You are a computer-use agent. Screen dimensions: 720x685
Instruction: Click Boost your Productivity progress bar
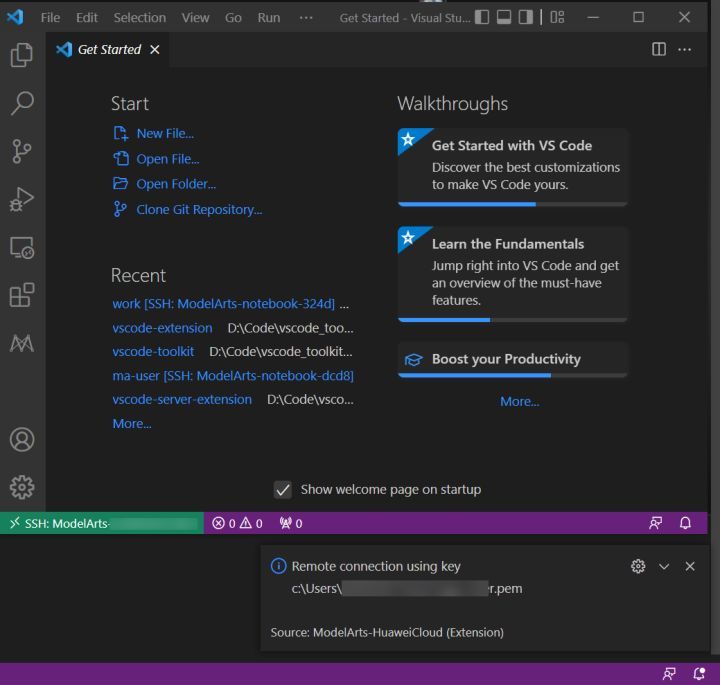point(512,376)
